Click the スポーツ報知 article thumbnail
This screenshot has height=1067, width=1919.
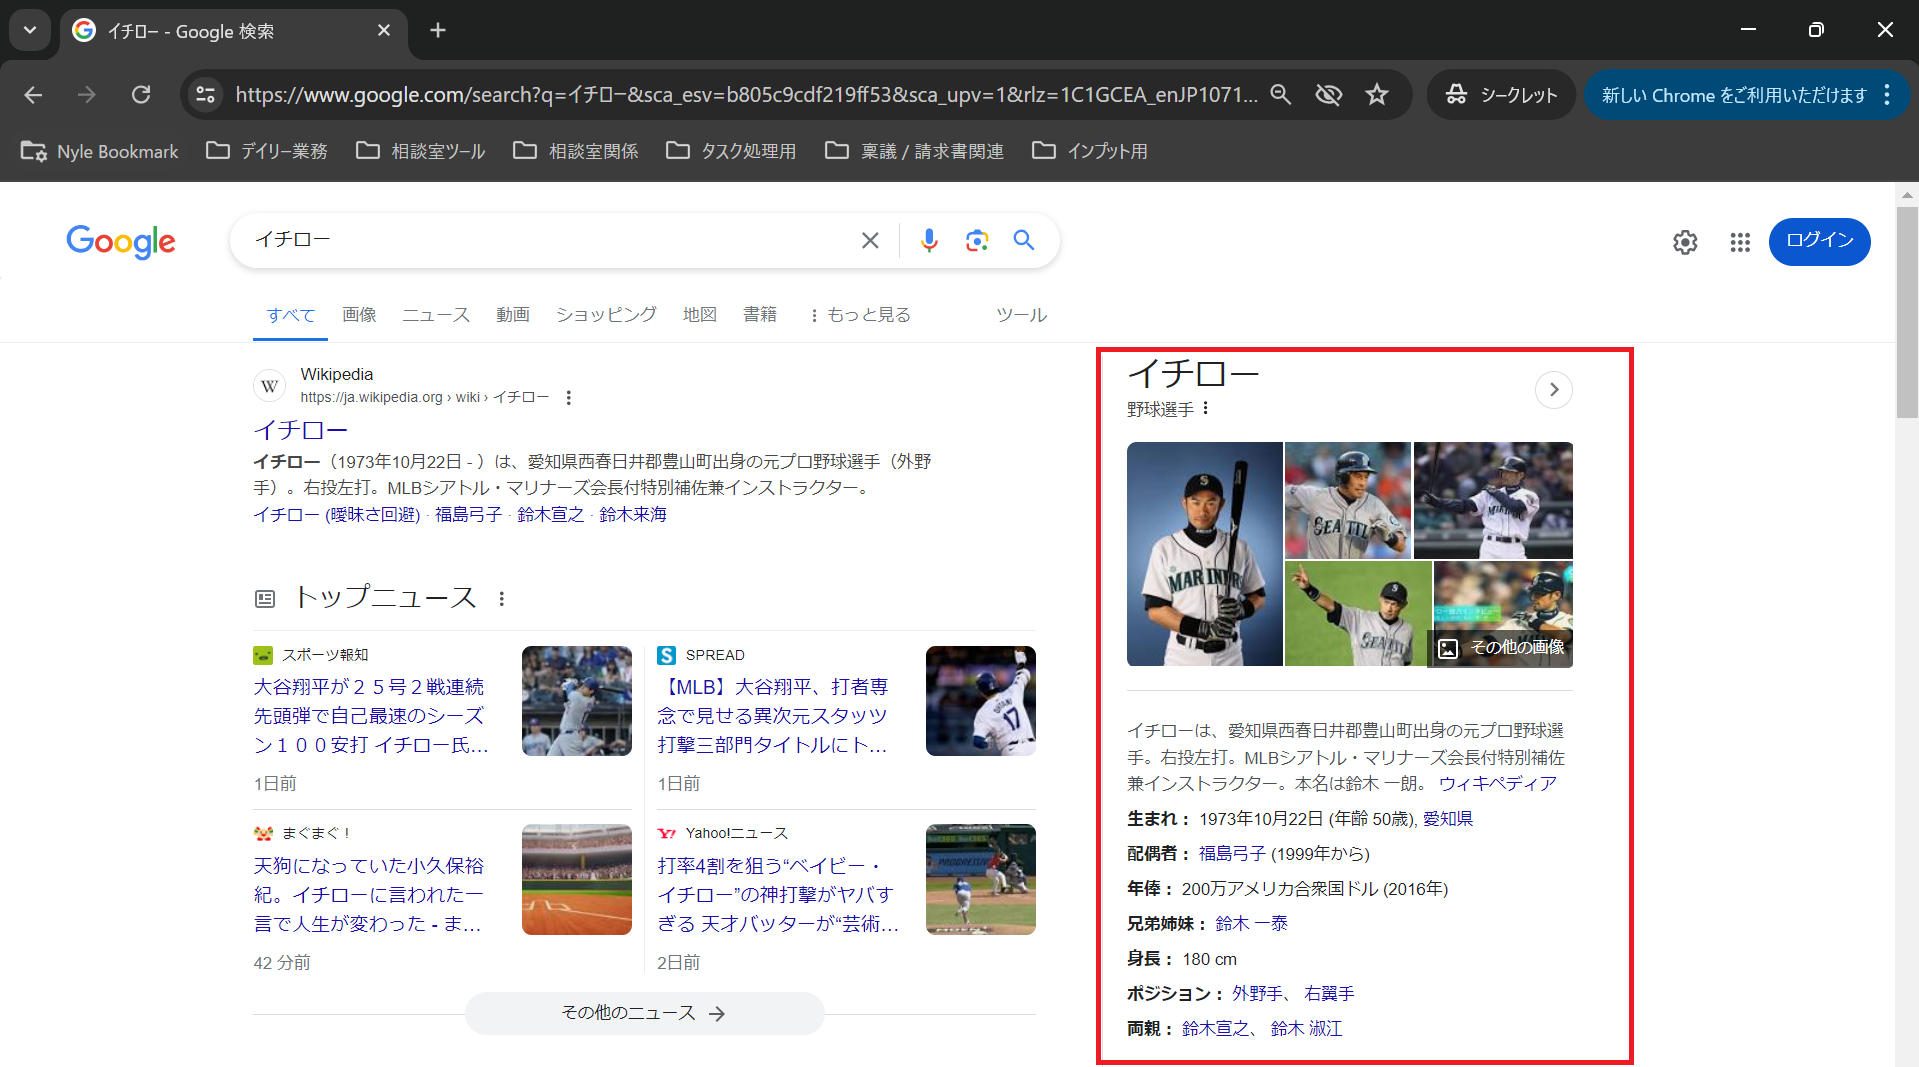tap(577, 701)
